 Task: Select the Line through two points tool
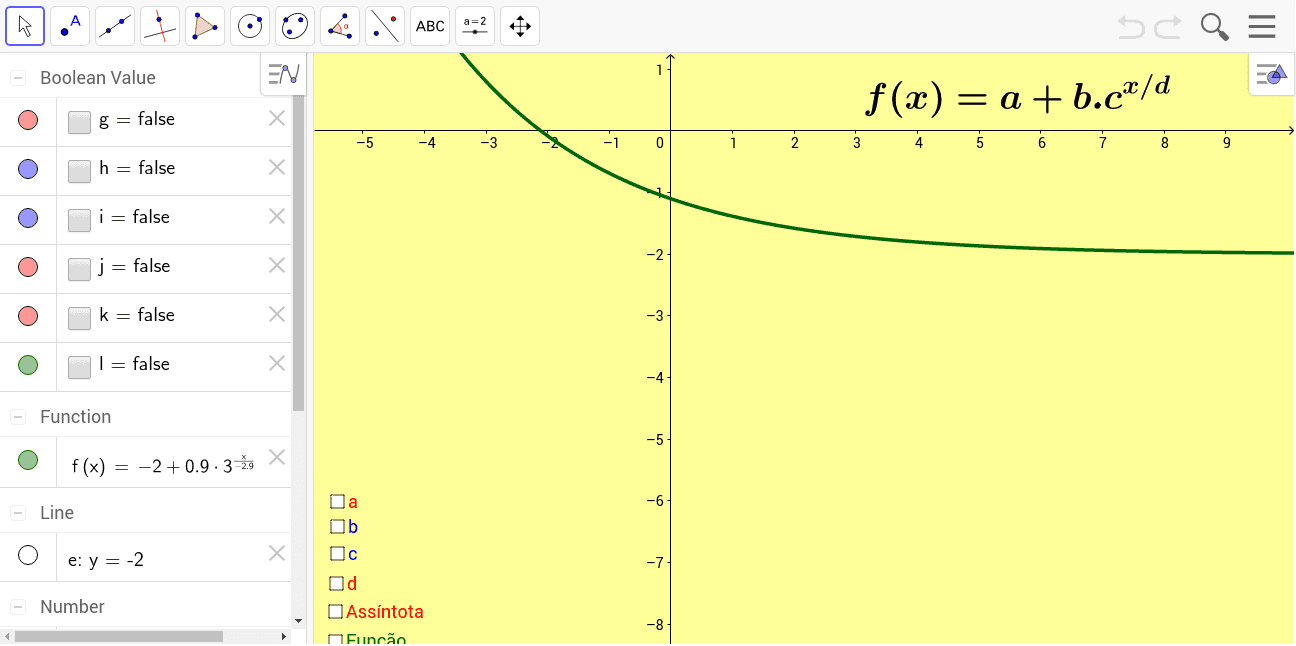[x=115, y=27]
